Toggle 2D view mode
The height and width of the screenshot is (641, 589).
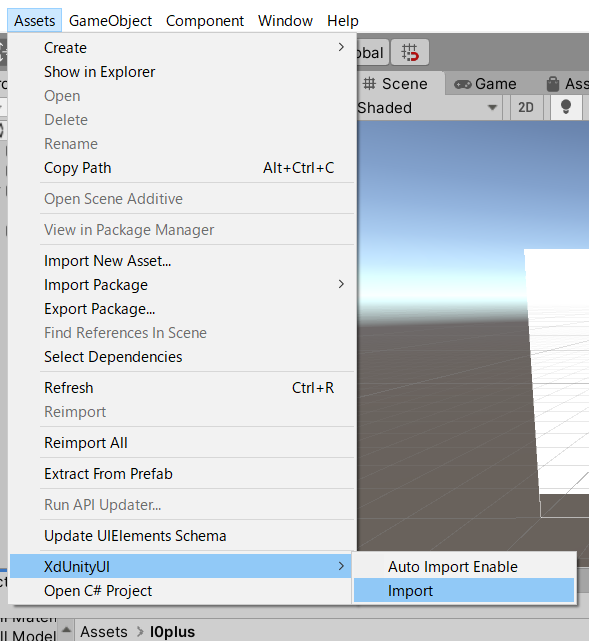pos(526,108)
